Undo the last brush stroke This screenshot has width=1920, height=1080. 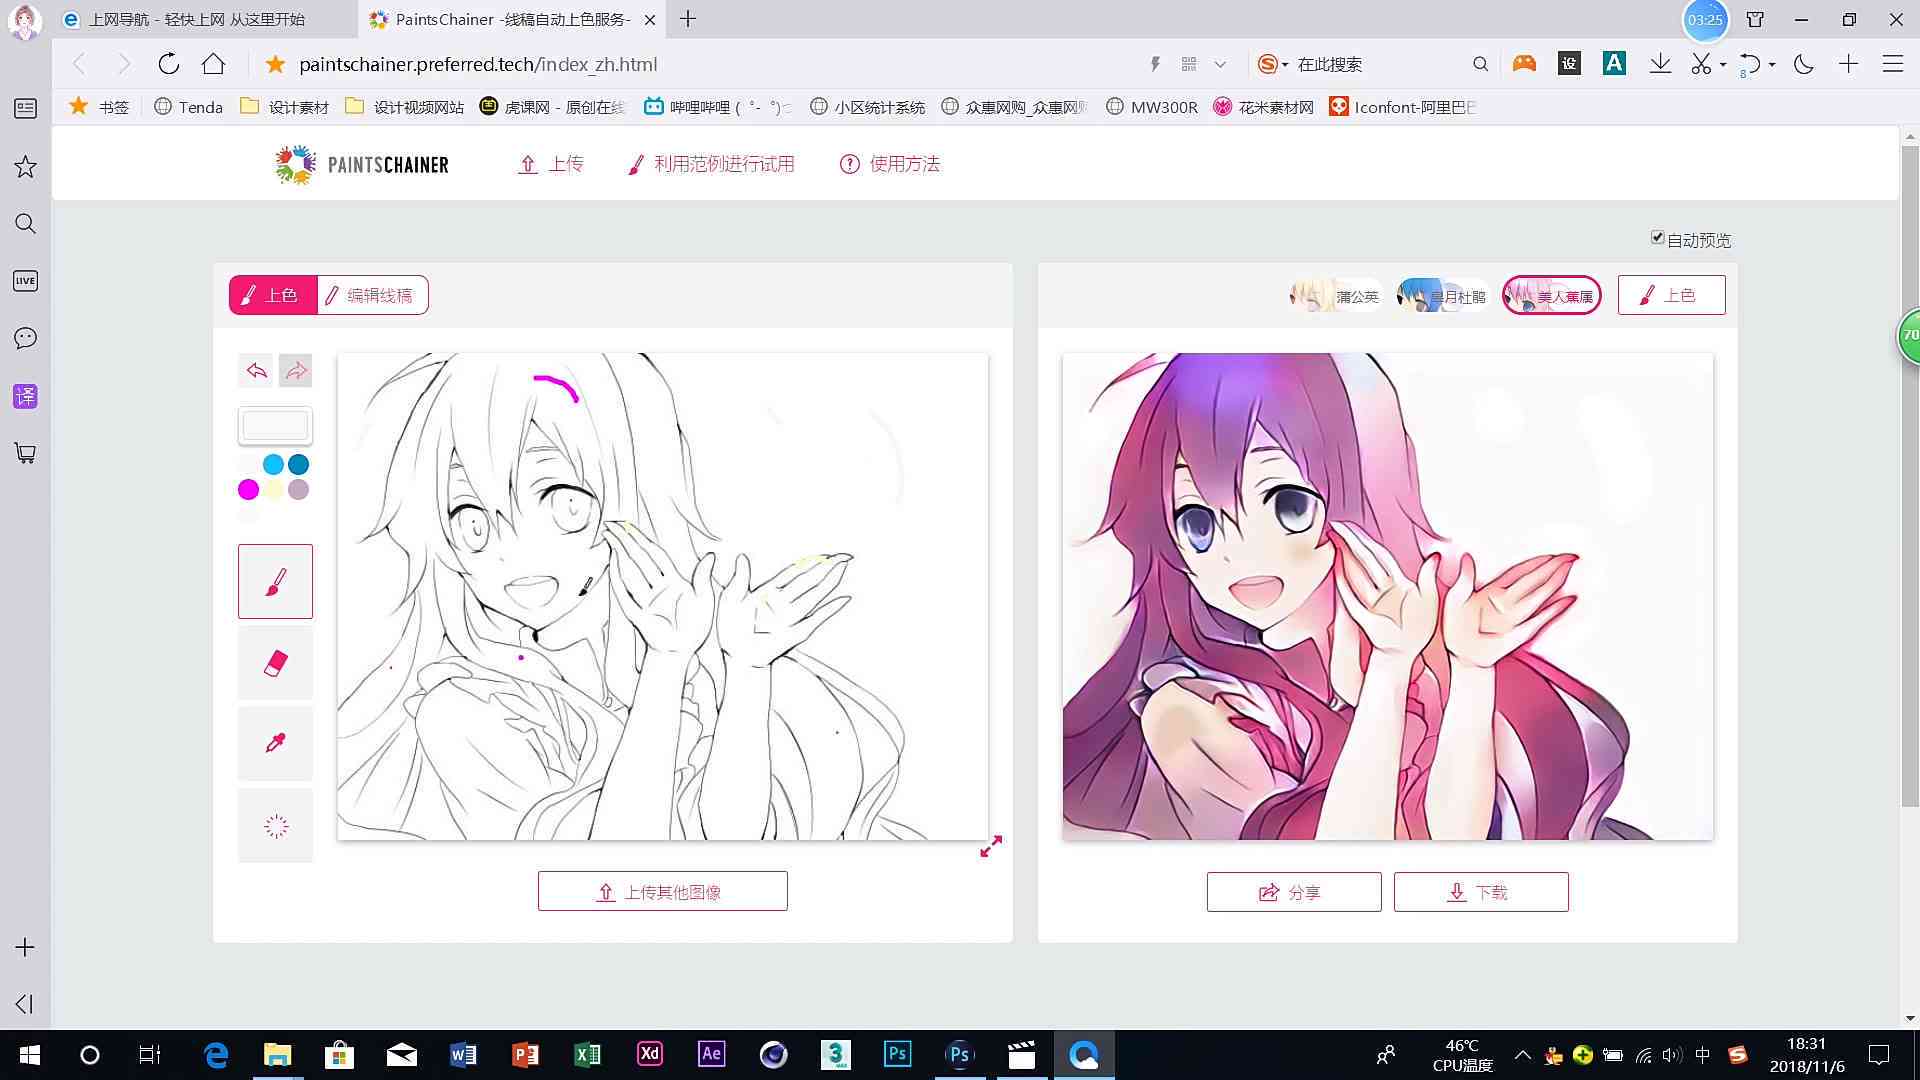coord(257,371)
